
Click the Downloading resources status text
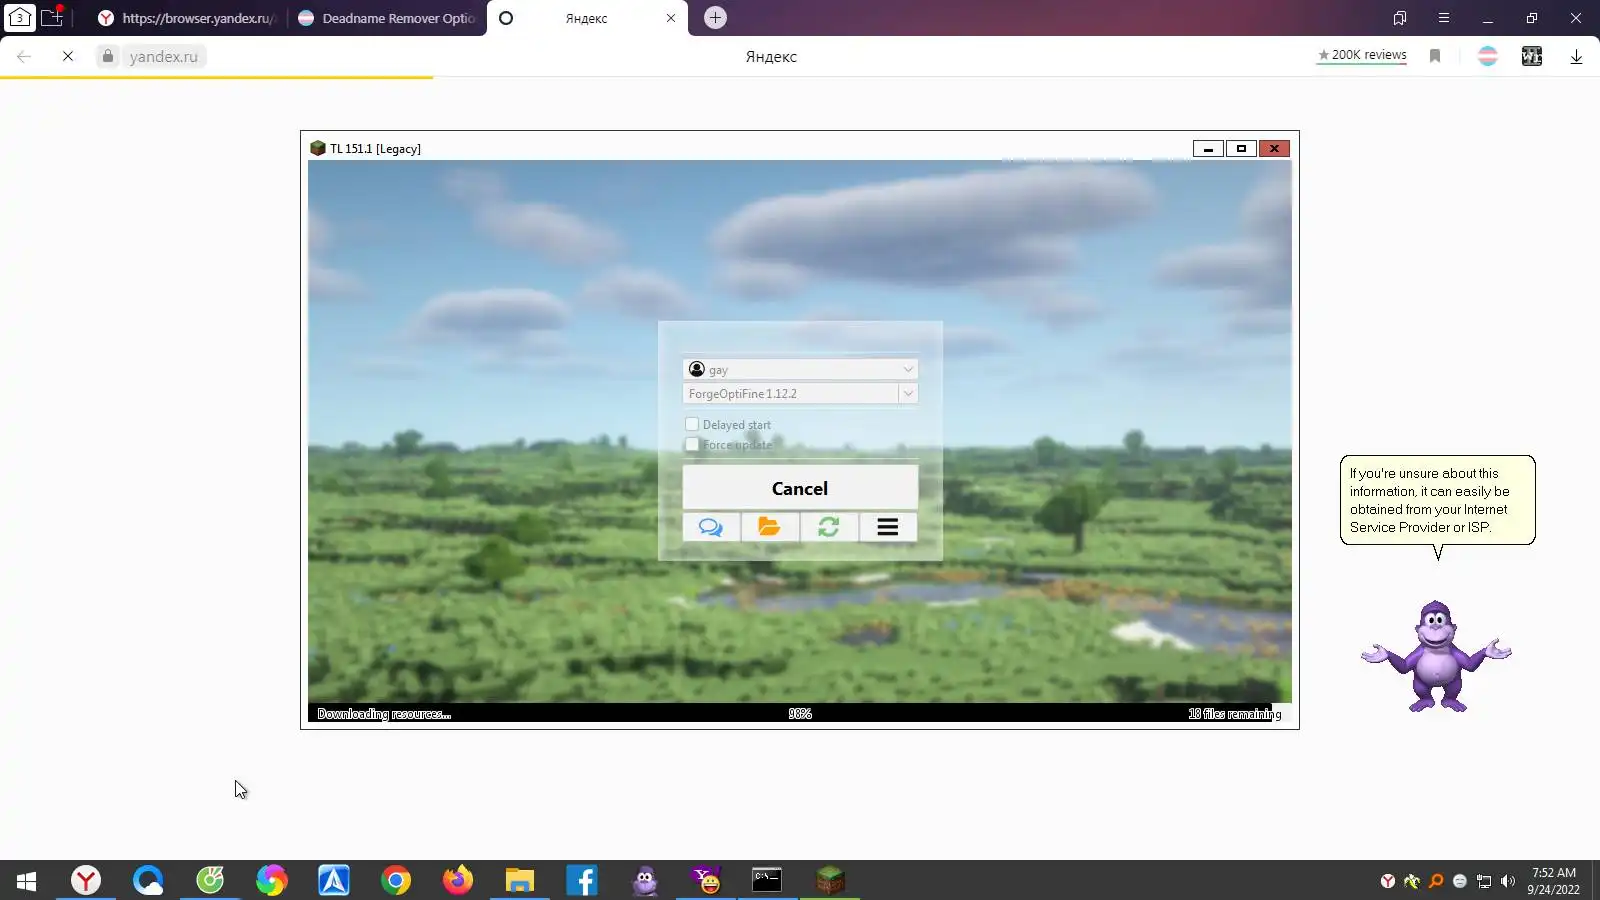pos(384,714)
